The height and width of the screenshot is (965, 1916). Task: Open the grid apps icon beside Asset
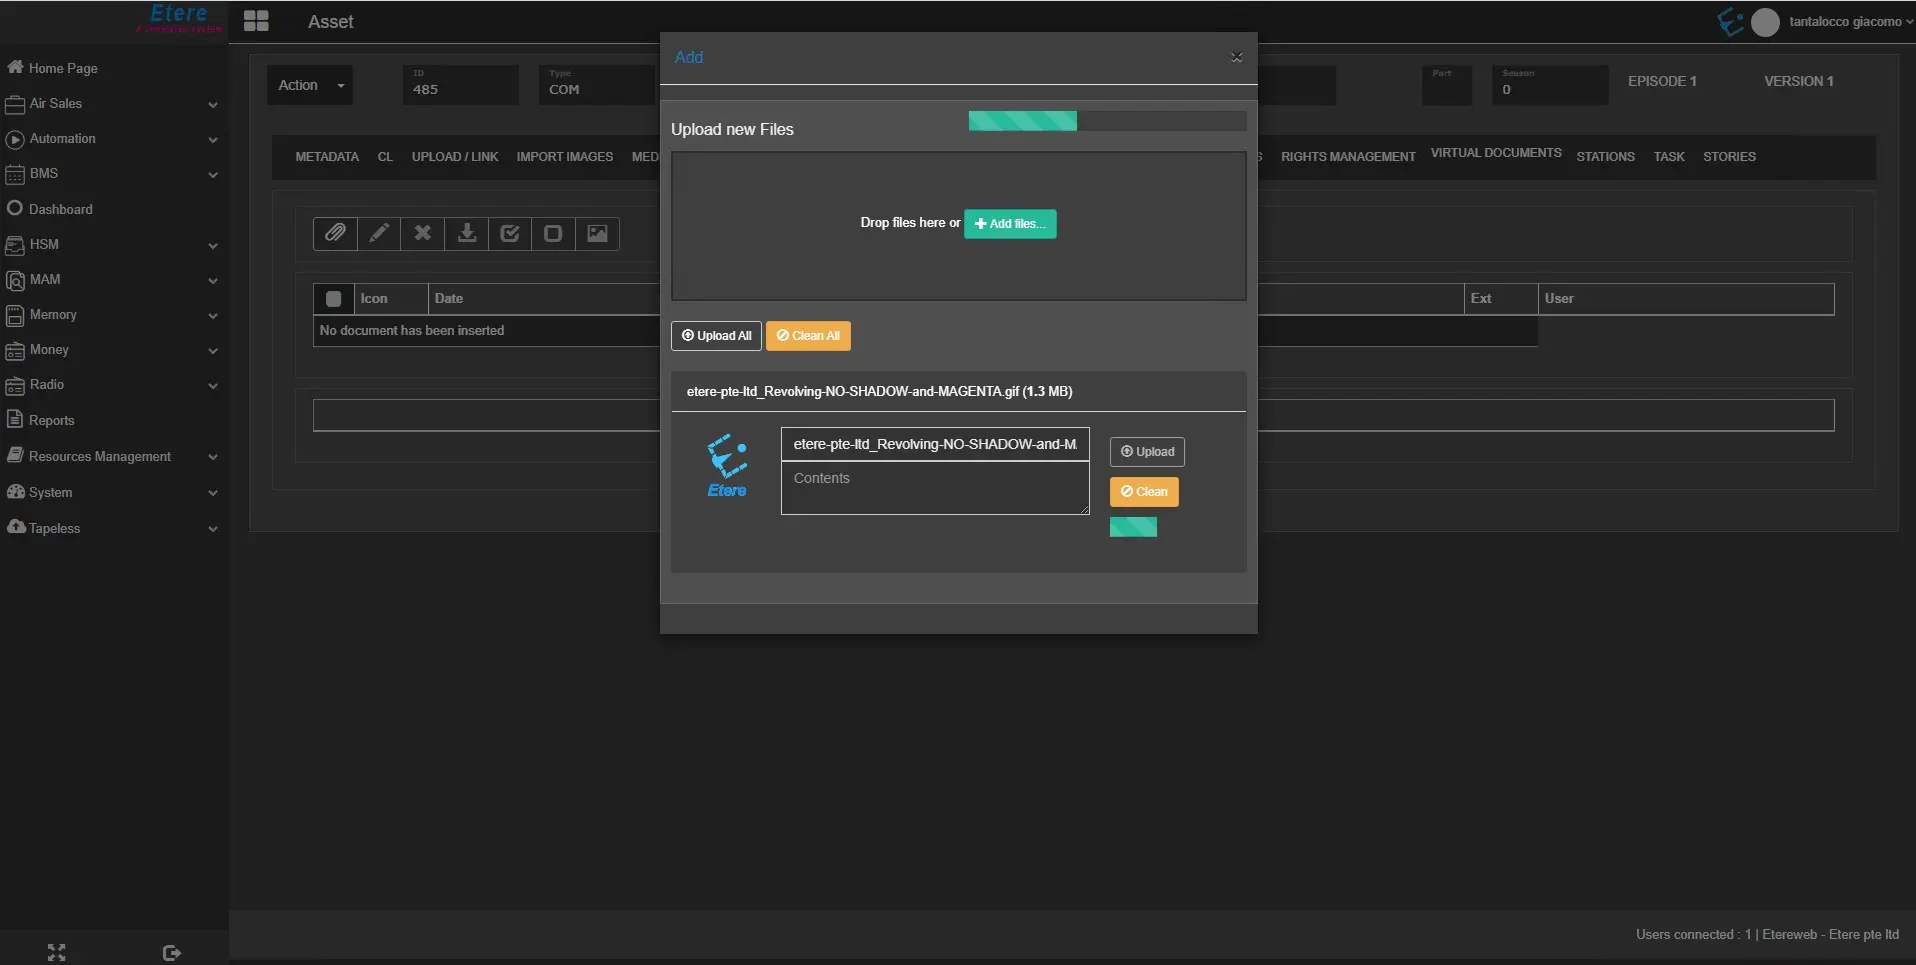click(x=256, y=21)
